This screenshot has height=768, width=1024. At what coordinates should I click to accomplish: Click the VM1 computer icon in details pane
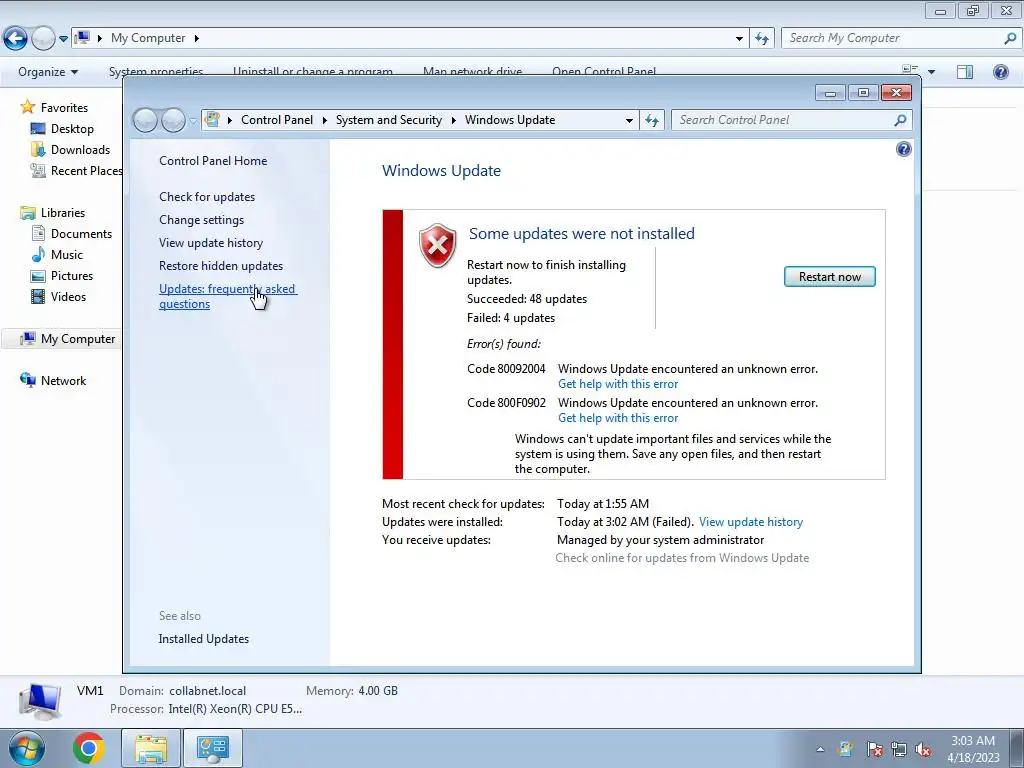tap(40, 701)
